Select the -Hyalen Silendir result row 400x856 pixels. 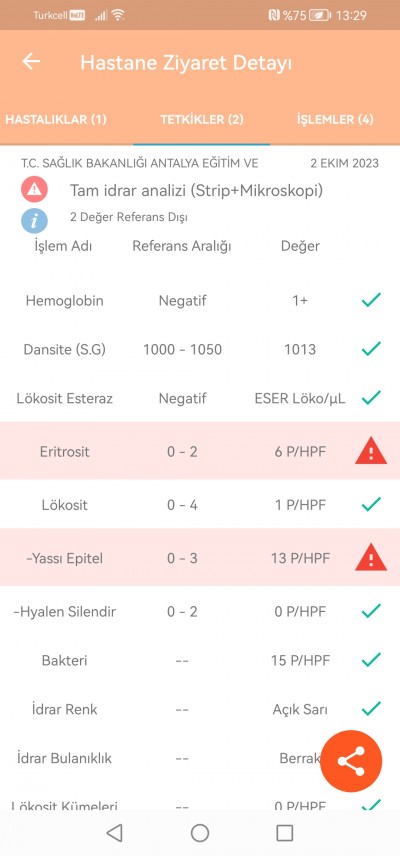coord(200,611)
